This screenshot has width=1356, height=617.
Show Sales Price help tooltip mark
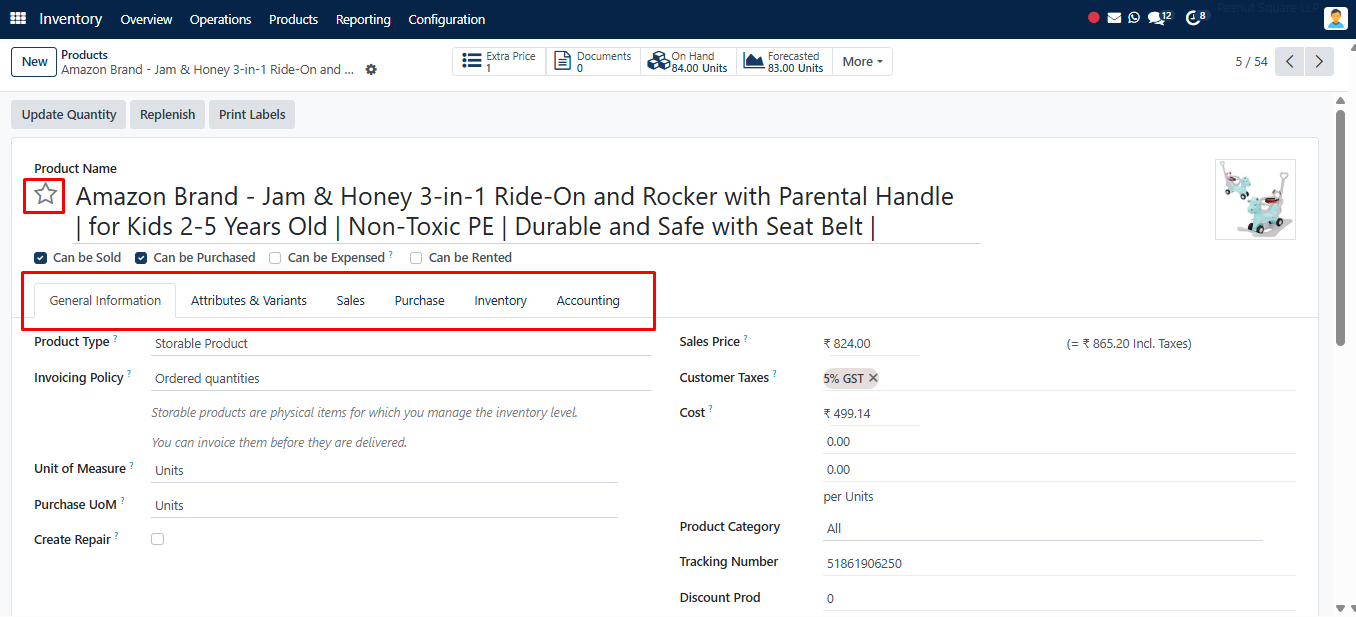[746, 339]
